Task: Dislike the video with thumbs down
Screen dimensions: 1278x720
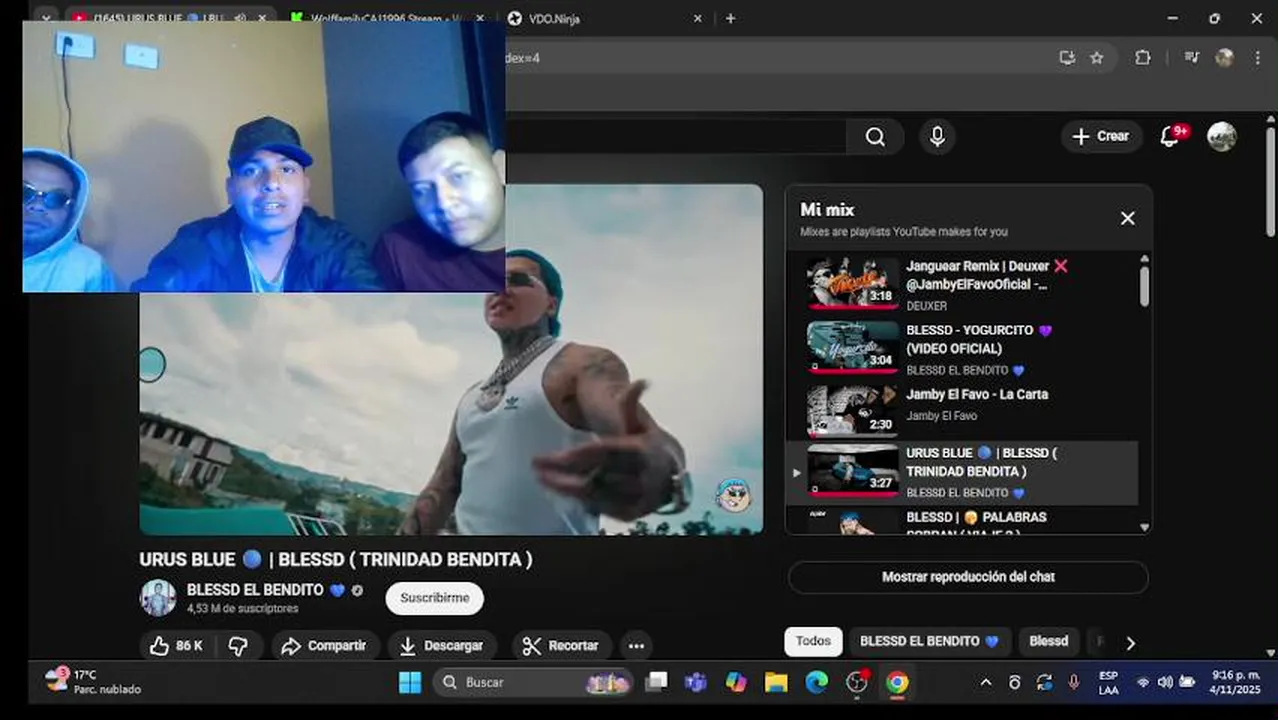Action: [x=238, y=646]
